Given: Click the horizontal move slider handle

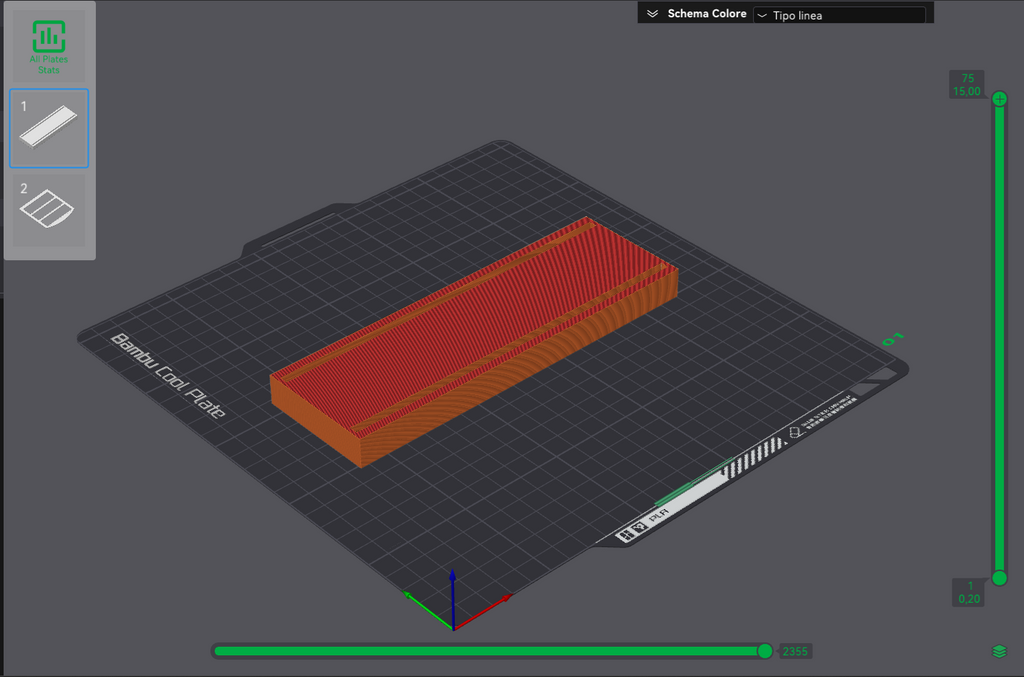Looking at the screenshot, I should [765, 651].
